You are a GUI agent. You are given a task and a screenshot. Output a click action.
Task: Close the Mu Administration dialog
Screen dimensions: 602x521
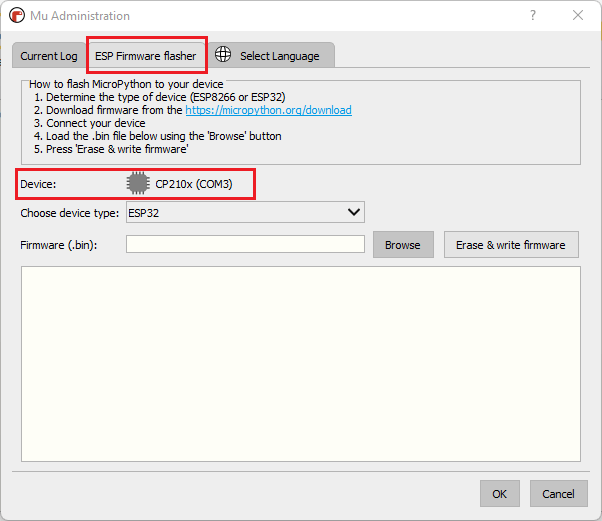577,16
